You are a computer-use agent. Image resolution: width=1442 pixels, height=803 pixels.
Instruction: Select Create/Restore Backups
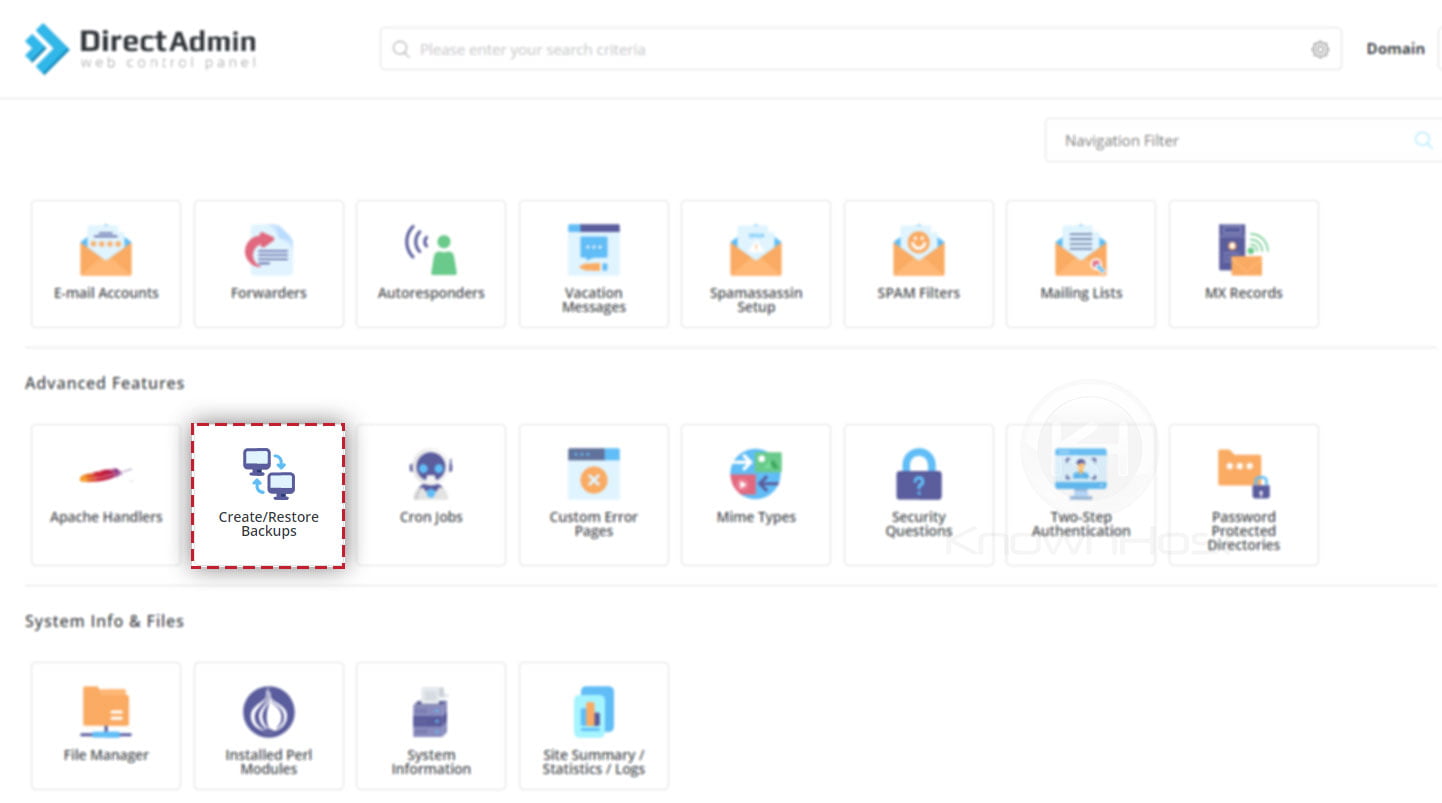[x=268, y=494]
